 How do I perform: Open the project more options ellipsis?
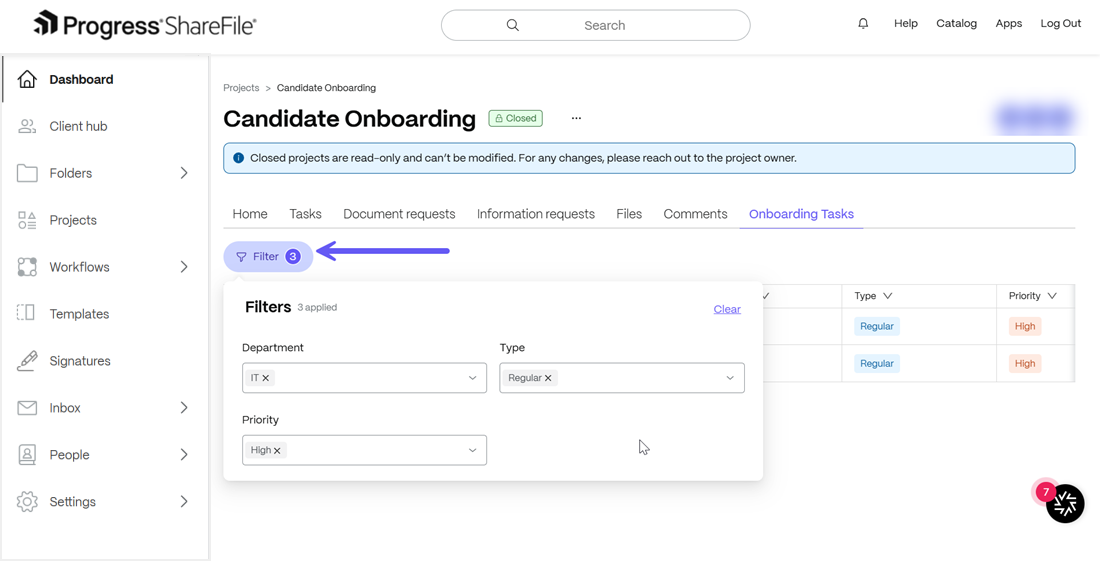(576, 119)
